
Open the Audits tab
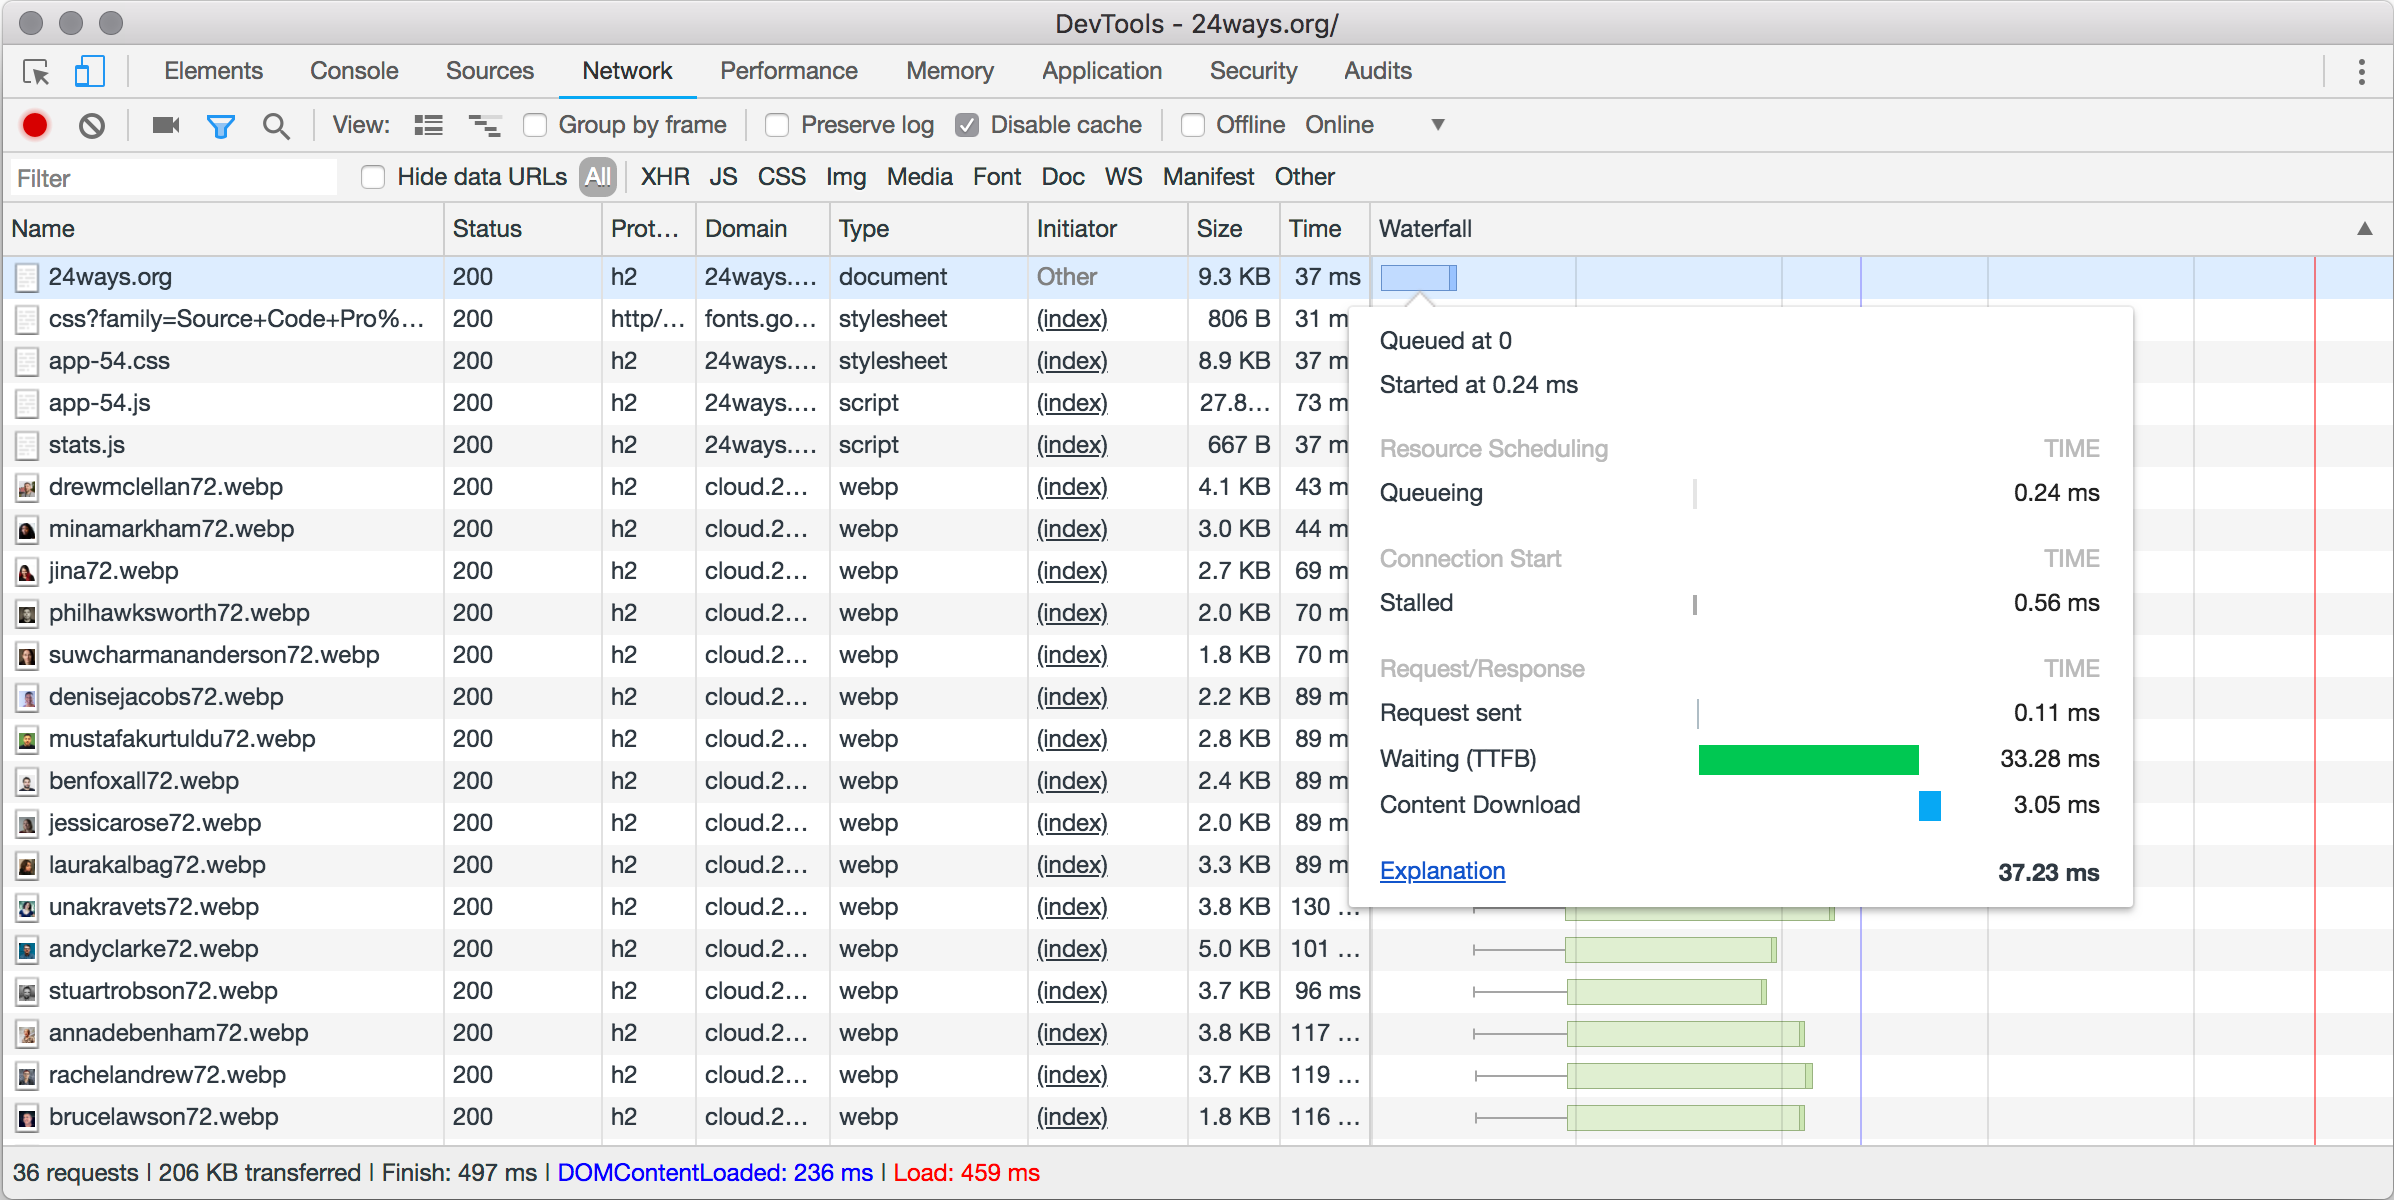(1378, 71)
